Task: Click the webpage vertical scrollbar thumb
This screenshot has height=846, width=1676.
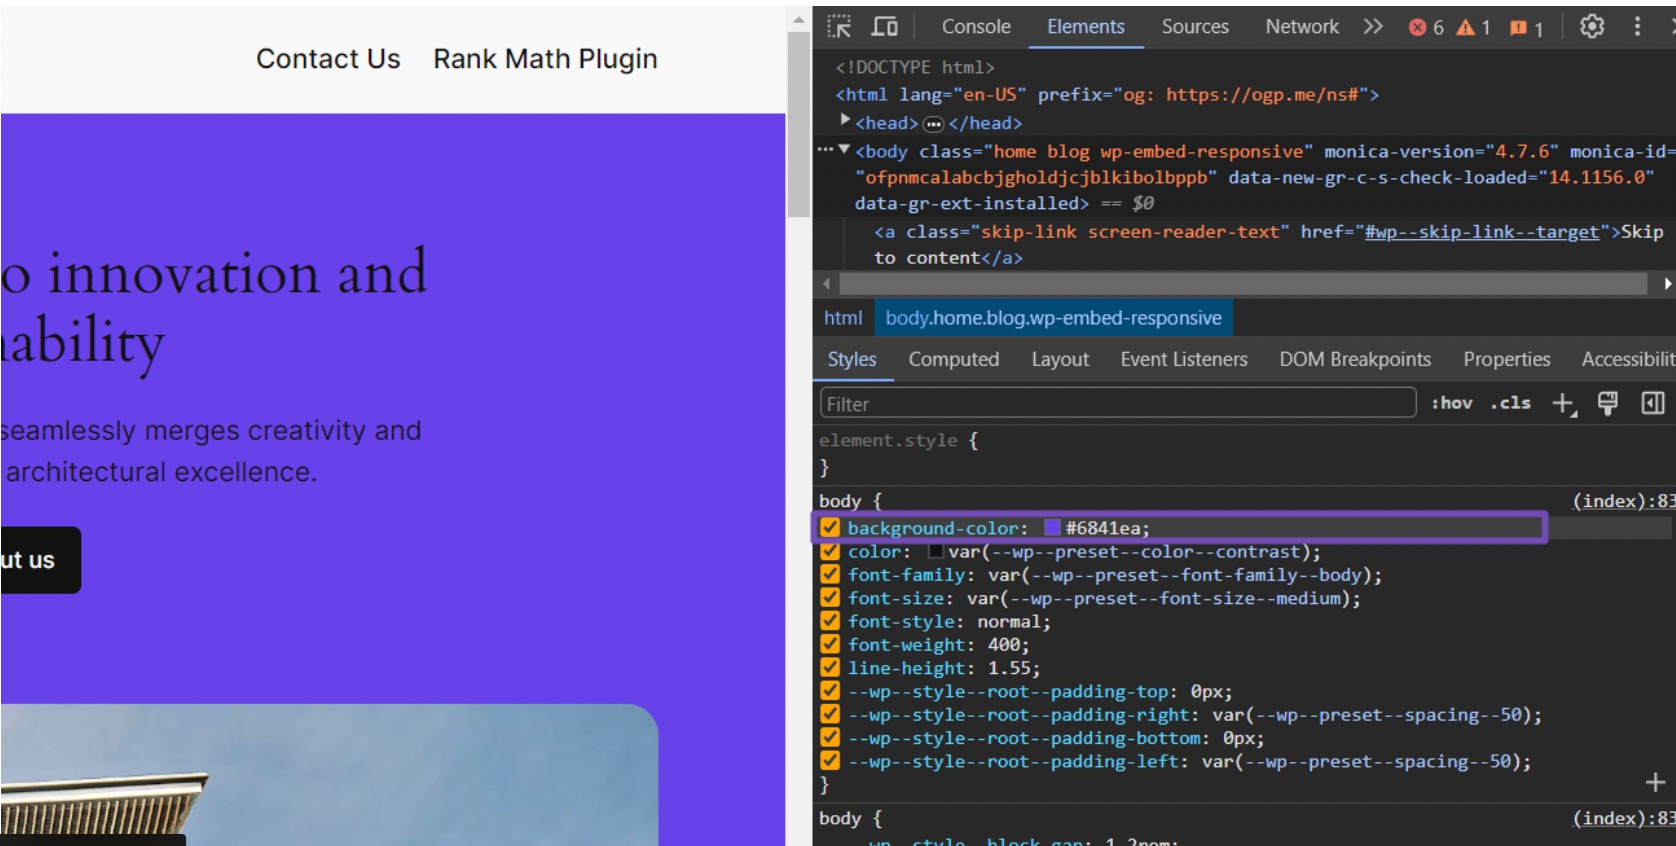Action: click(x=798, y=124)
